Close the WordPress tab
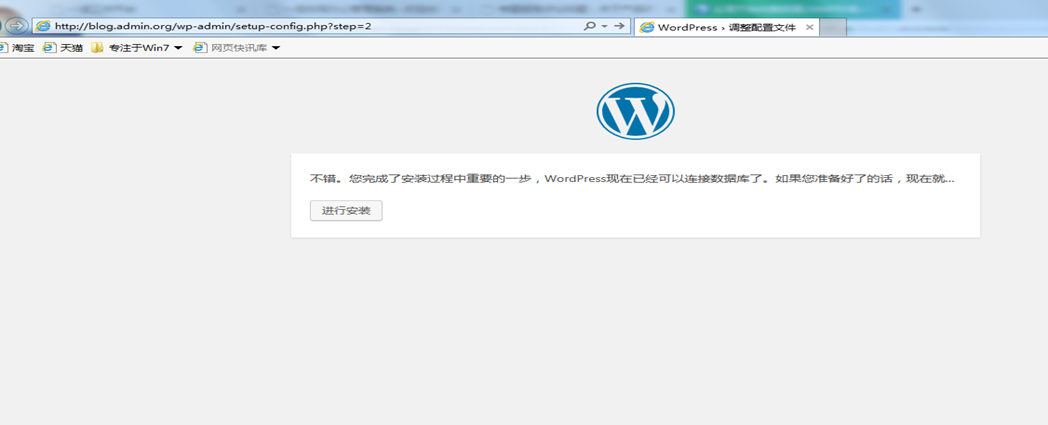1048x425 pixels. click(809, 27)
